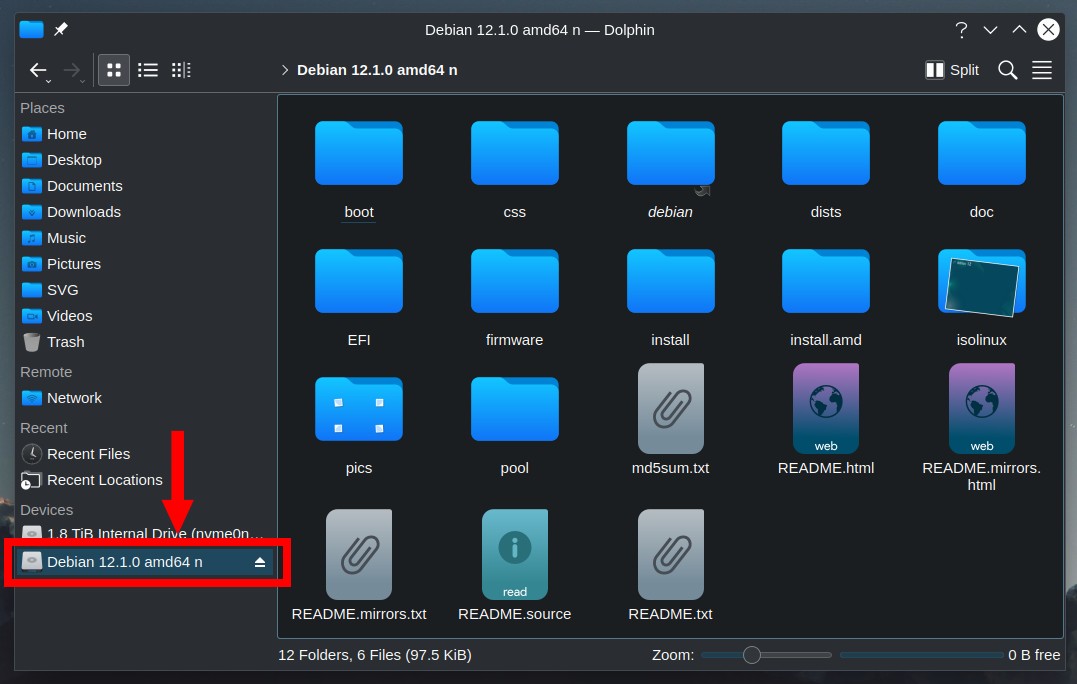Click the free space capacity bar
Viewport: 1077px width, 684px height.
tap(921, 655)
